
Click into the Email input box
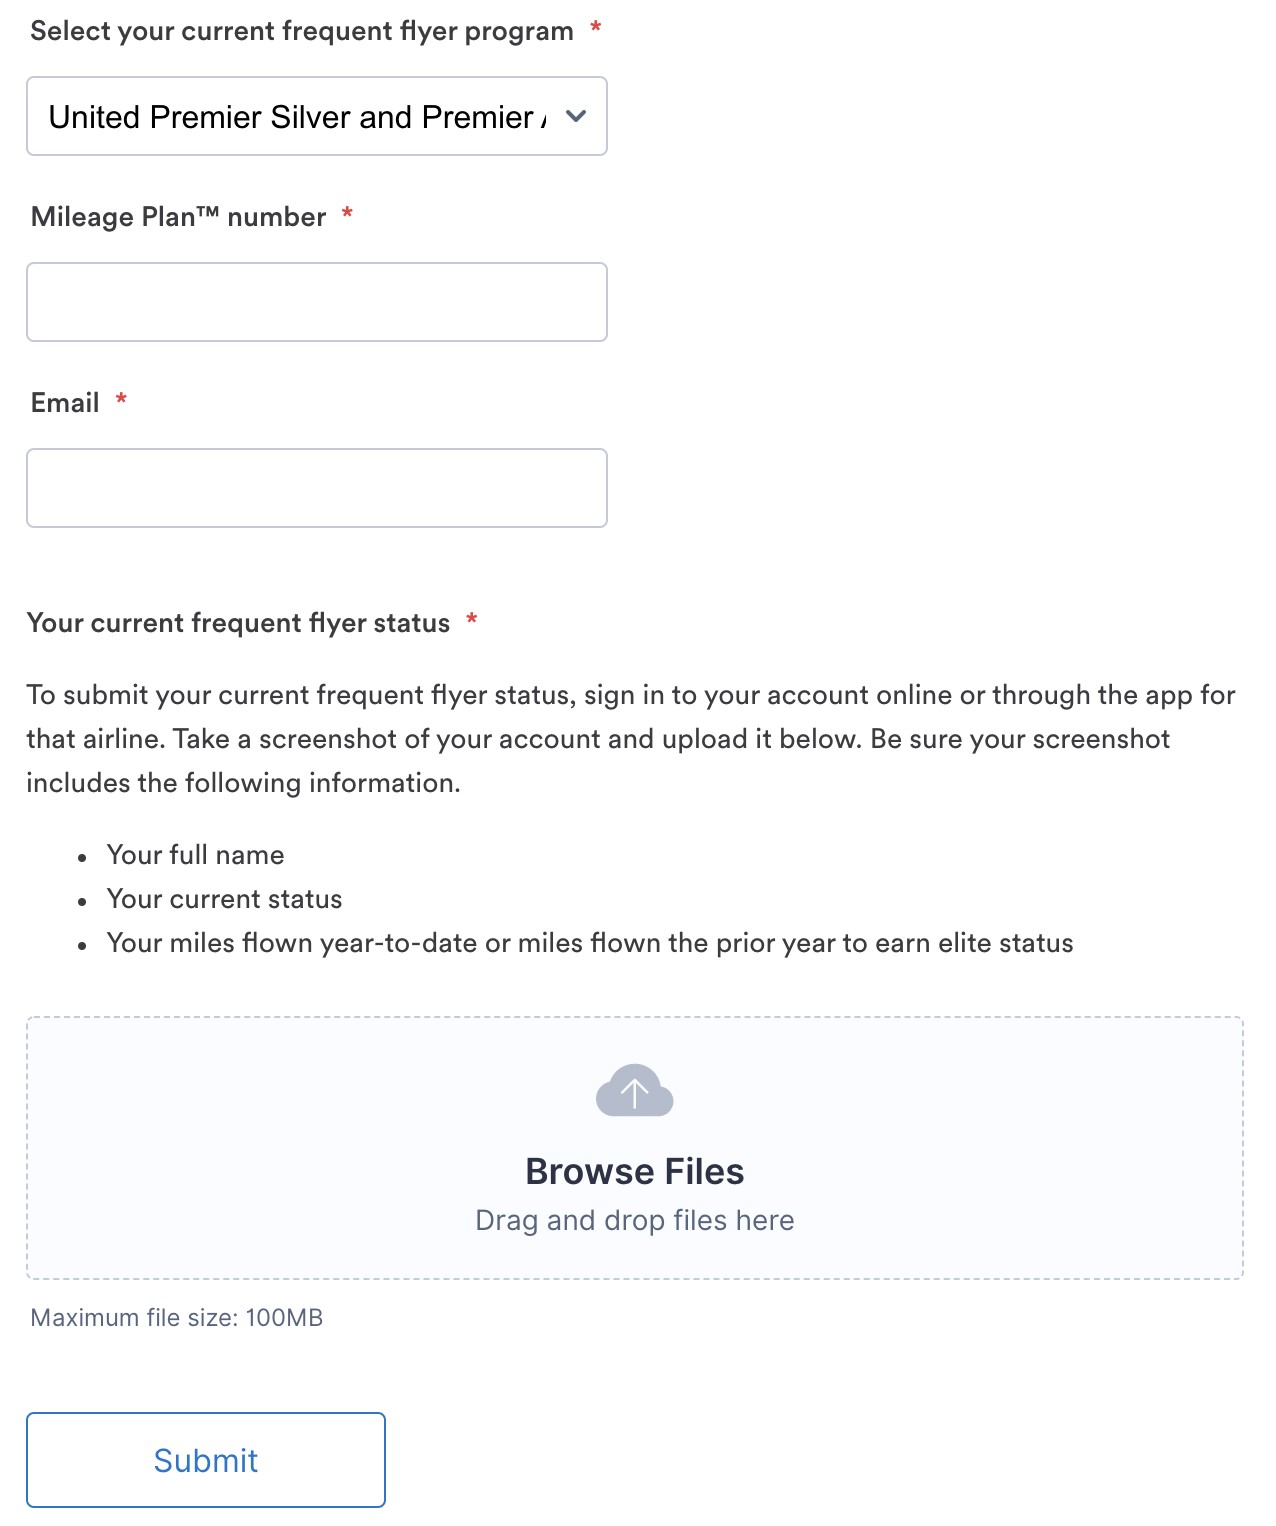[316, 488]
